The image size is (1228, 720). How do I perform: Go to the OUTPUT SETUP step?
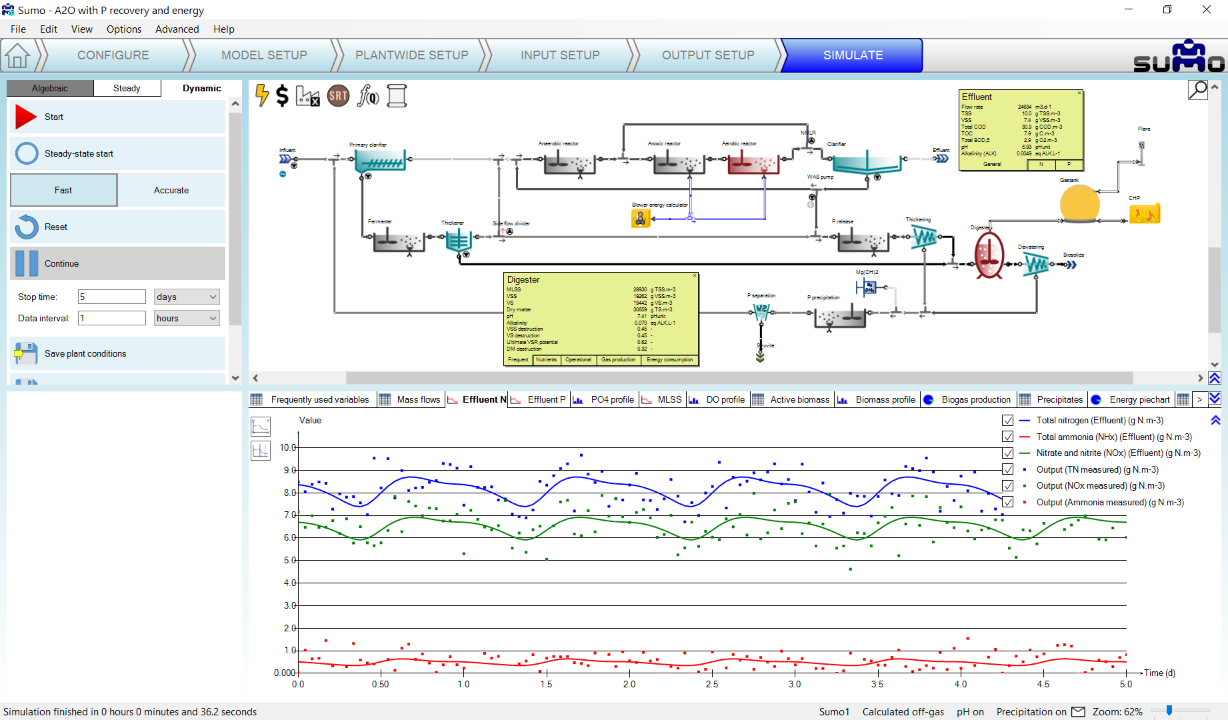[x=708, y=55]
